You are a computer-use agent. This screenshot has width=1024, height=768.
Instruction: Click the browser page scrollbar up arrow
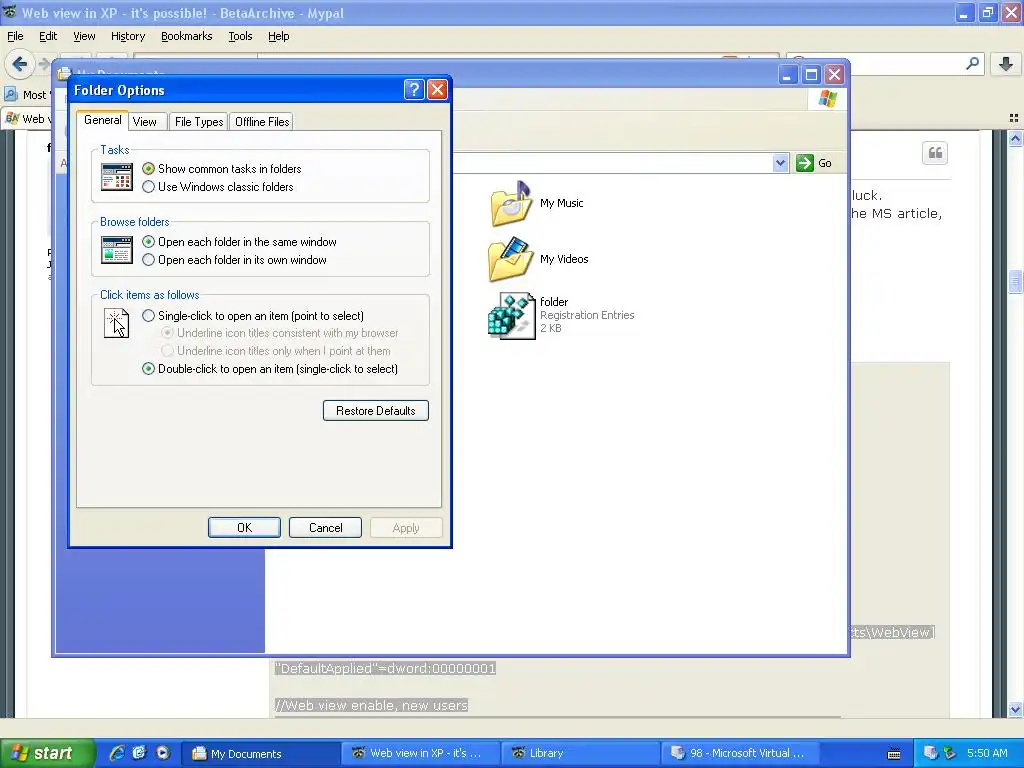click(x=1015, y=138)
